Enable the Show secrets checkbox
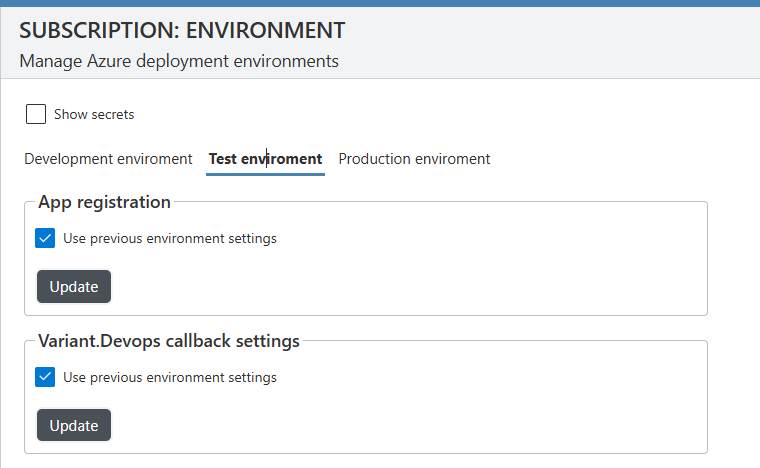Viewport: 760px width, 468px height. pyautogui.click(x=36, y=114)
